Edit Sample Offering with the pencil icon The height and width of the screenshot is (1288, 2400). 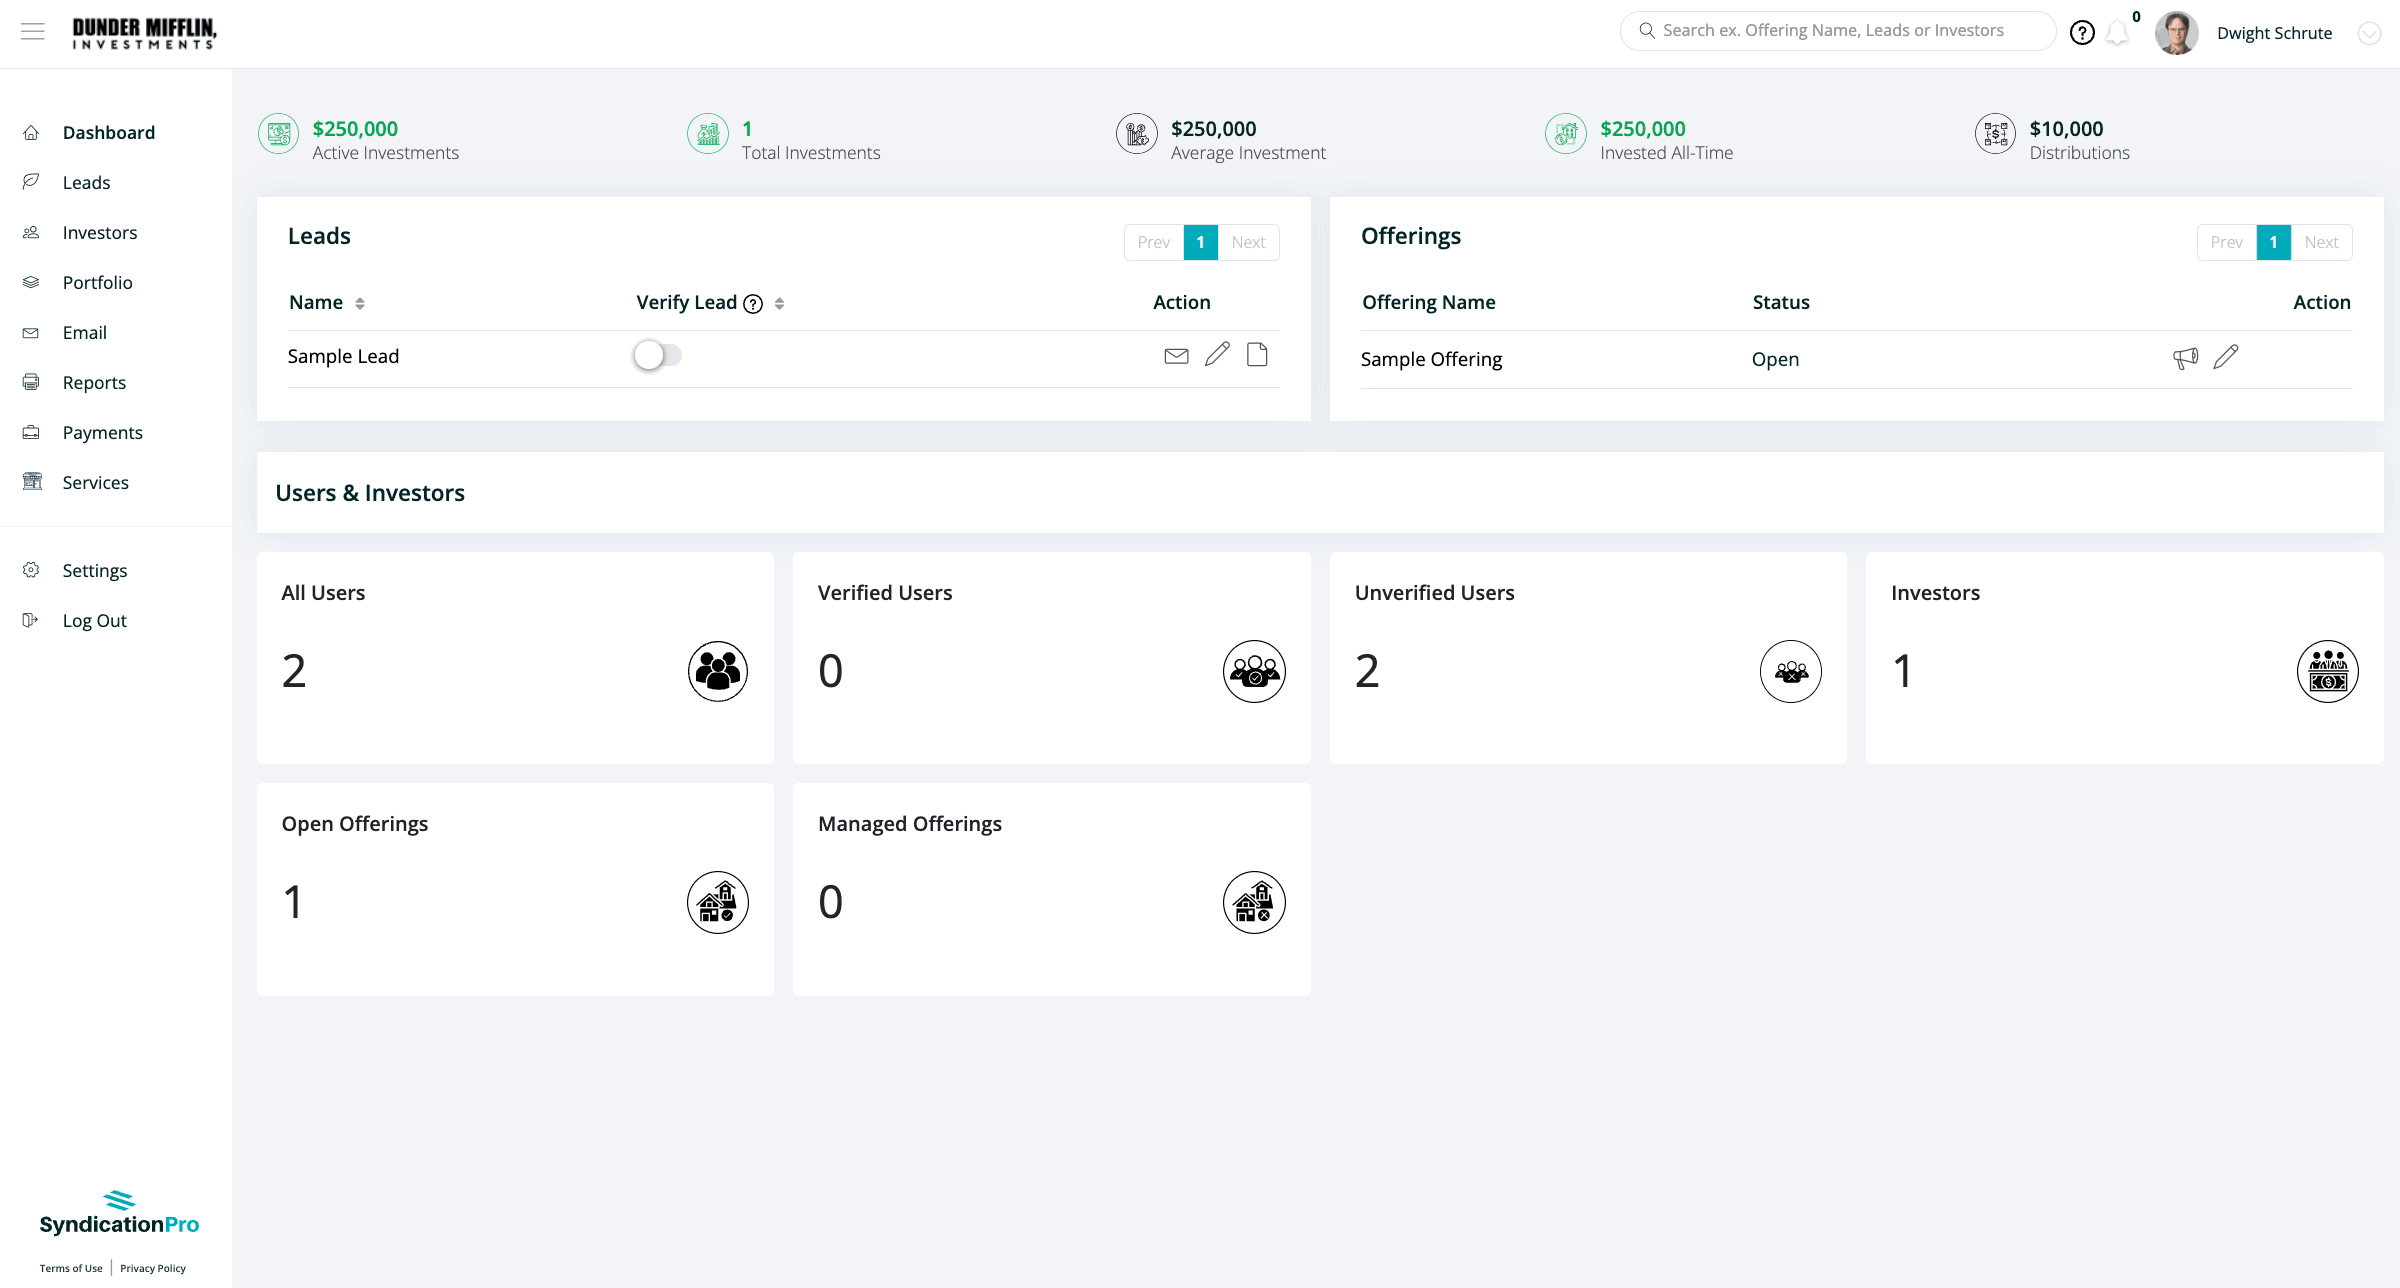[2226, 357]
